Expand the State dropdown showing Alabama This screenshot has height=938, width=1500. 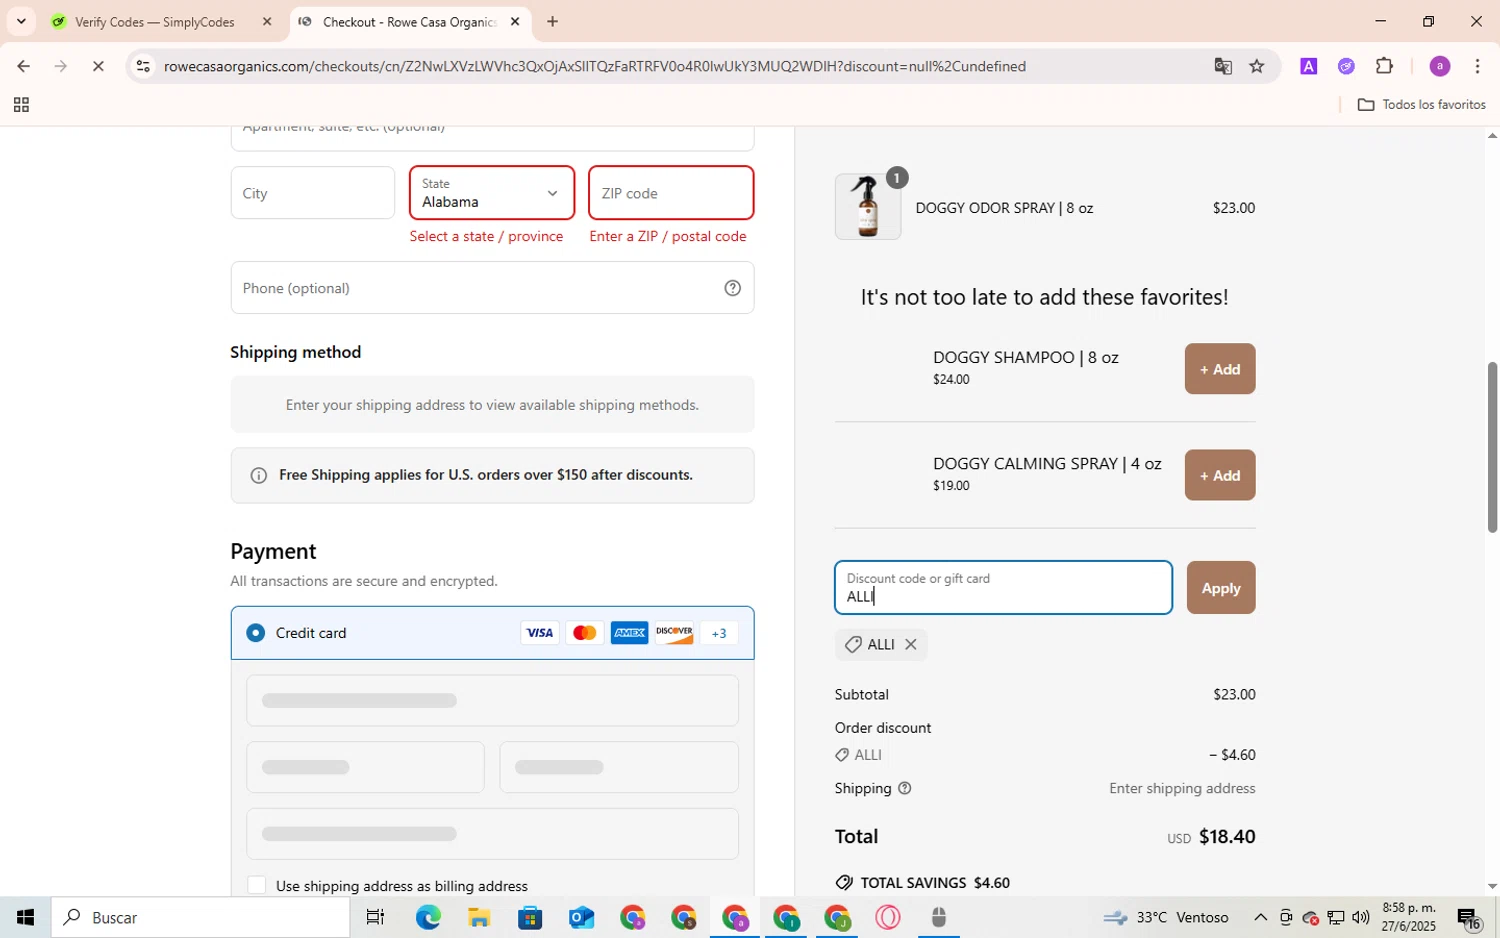pos(492,193)
